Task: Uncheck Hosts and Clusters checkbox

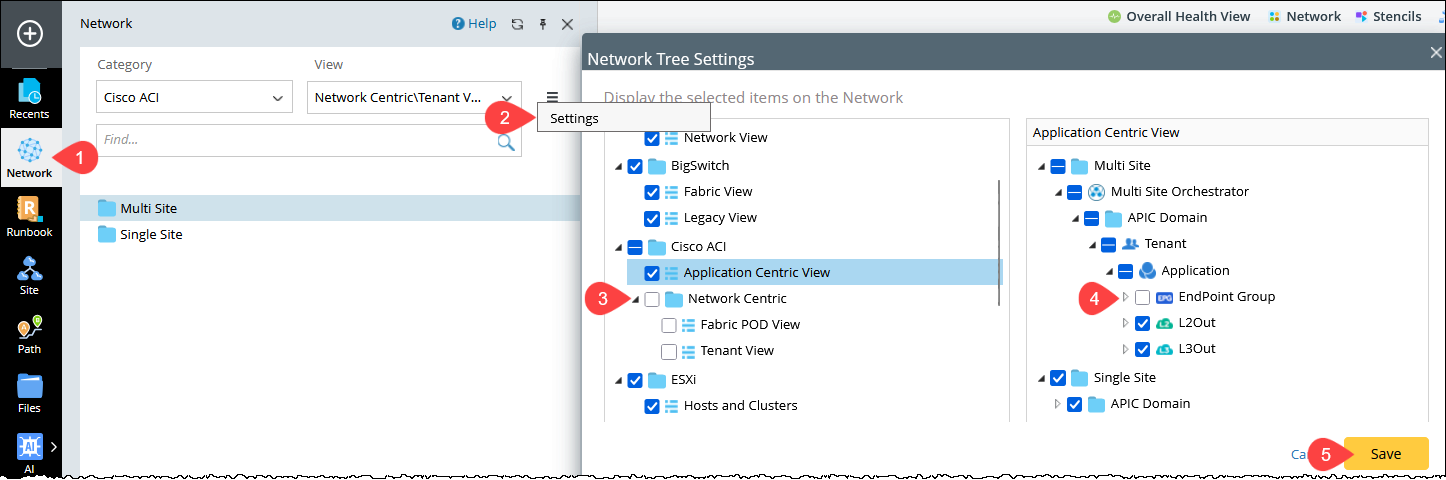Action: pos(652,406)
